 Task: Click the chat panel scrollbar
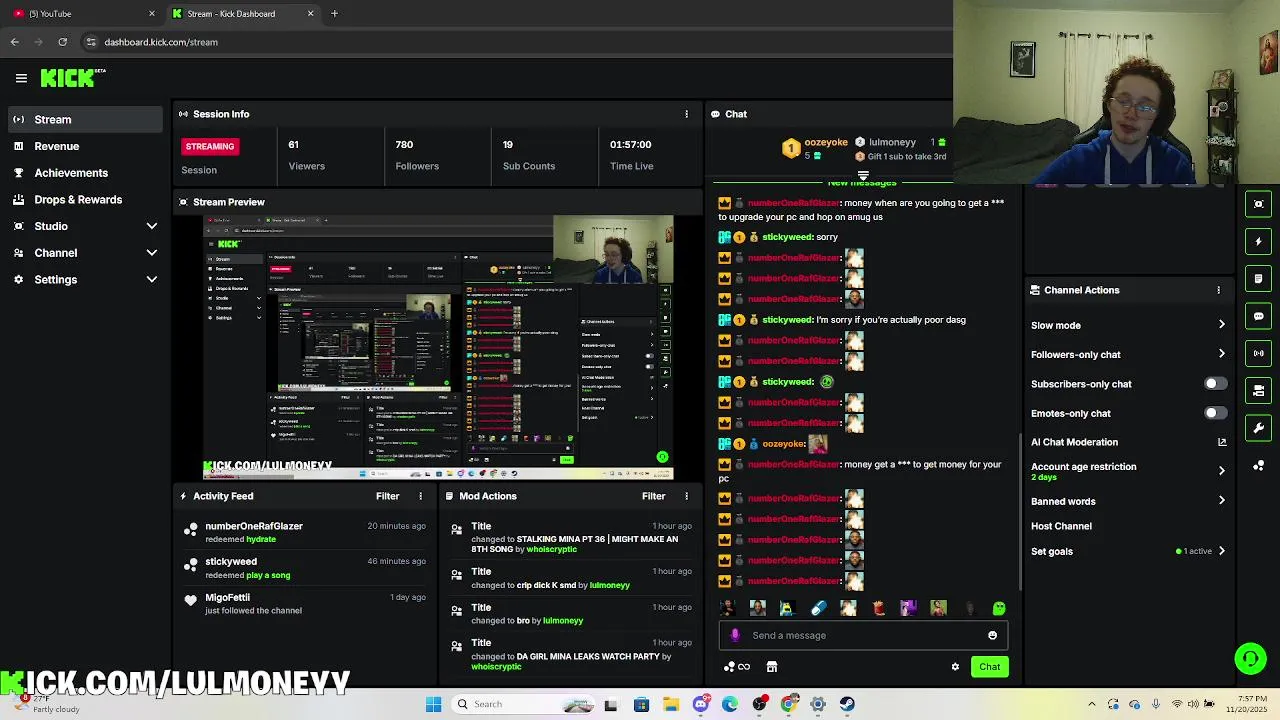pos(1019,512)
